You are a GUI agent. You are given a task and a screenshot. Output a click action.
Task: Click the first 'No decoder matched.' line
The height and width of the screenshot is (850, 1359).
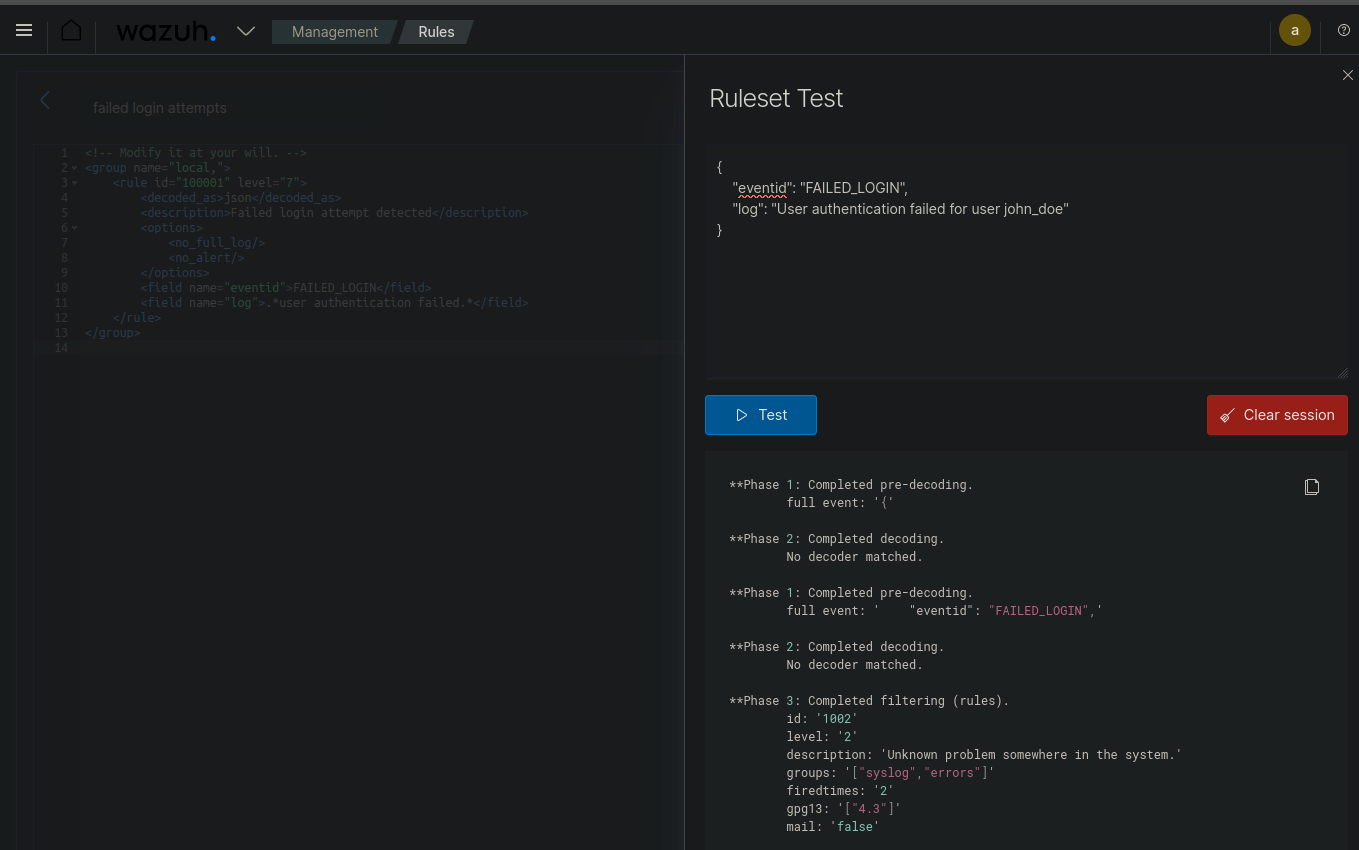tap(854, 557)
